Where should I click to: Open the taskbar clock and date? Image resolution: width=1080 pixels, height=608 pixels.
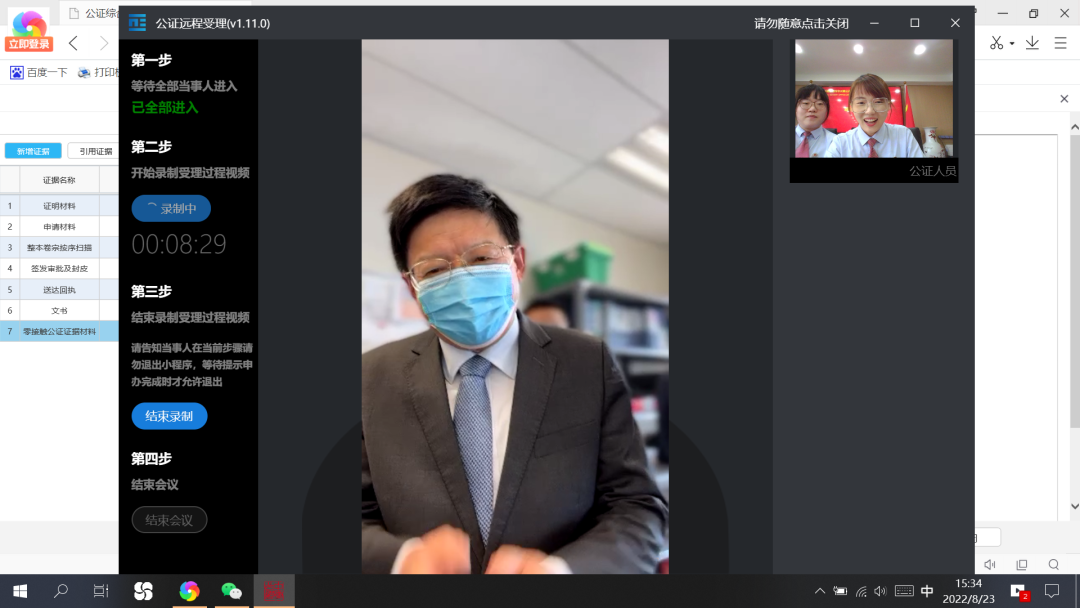click(968, 591)
